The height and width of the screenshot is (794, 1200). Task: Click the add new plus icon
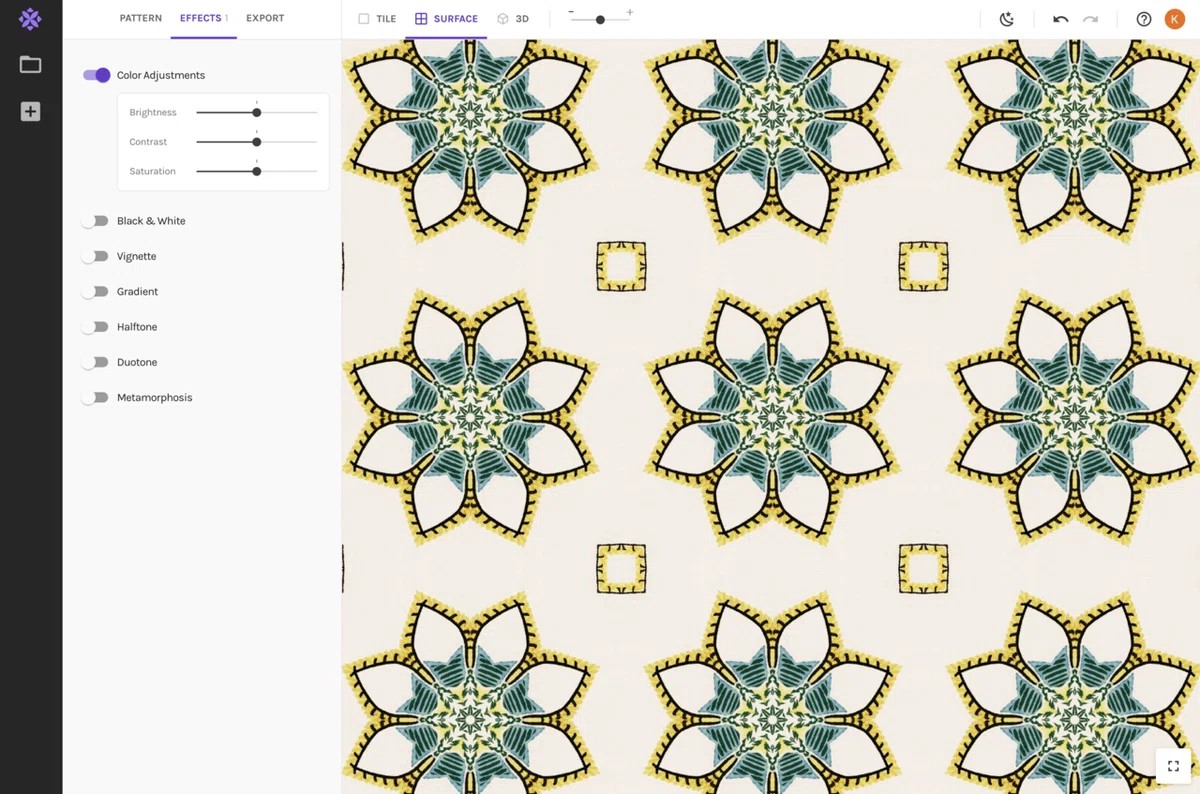(x=30, y=112)
